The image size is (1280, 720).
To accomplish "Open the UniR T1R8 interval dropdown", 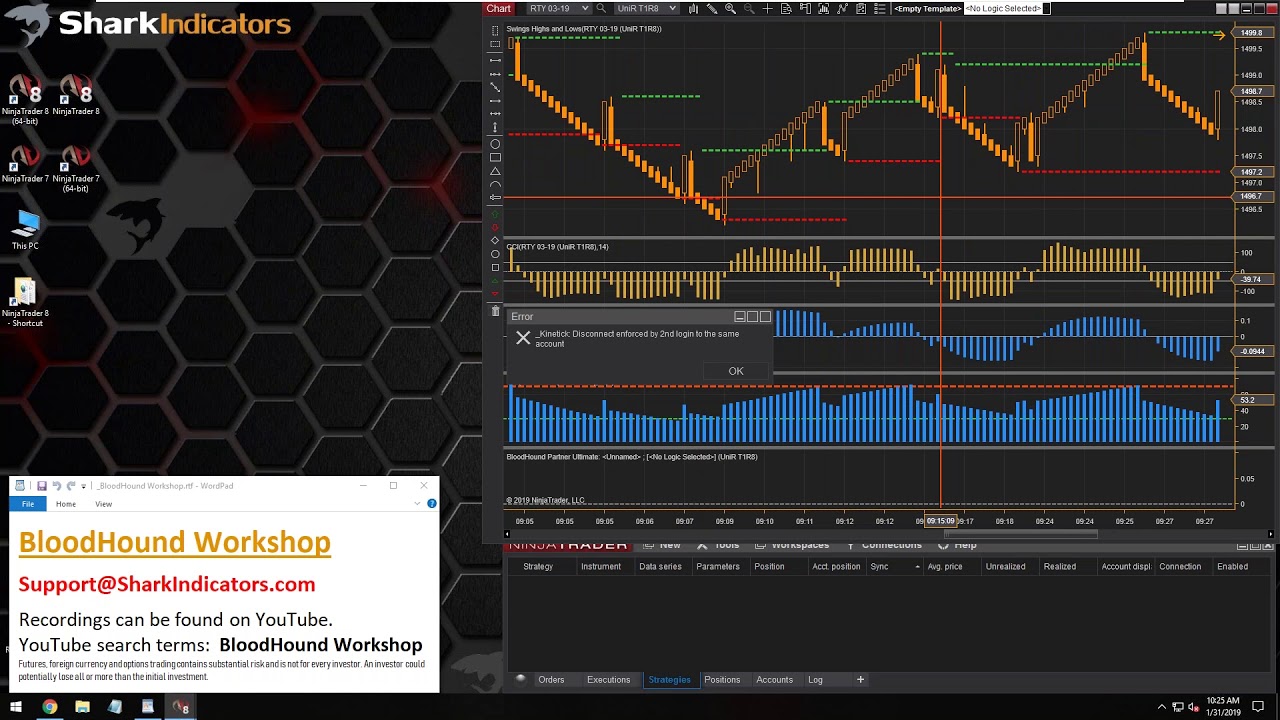I will [x=646, y=8].
